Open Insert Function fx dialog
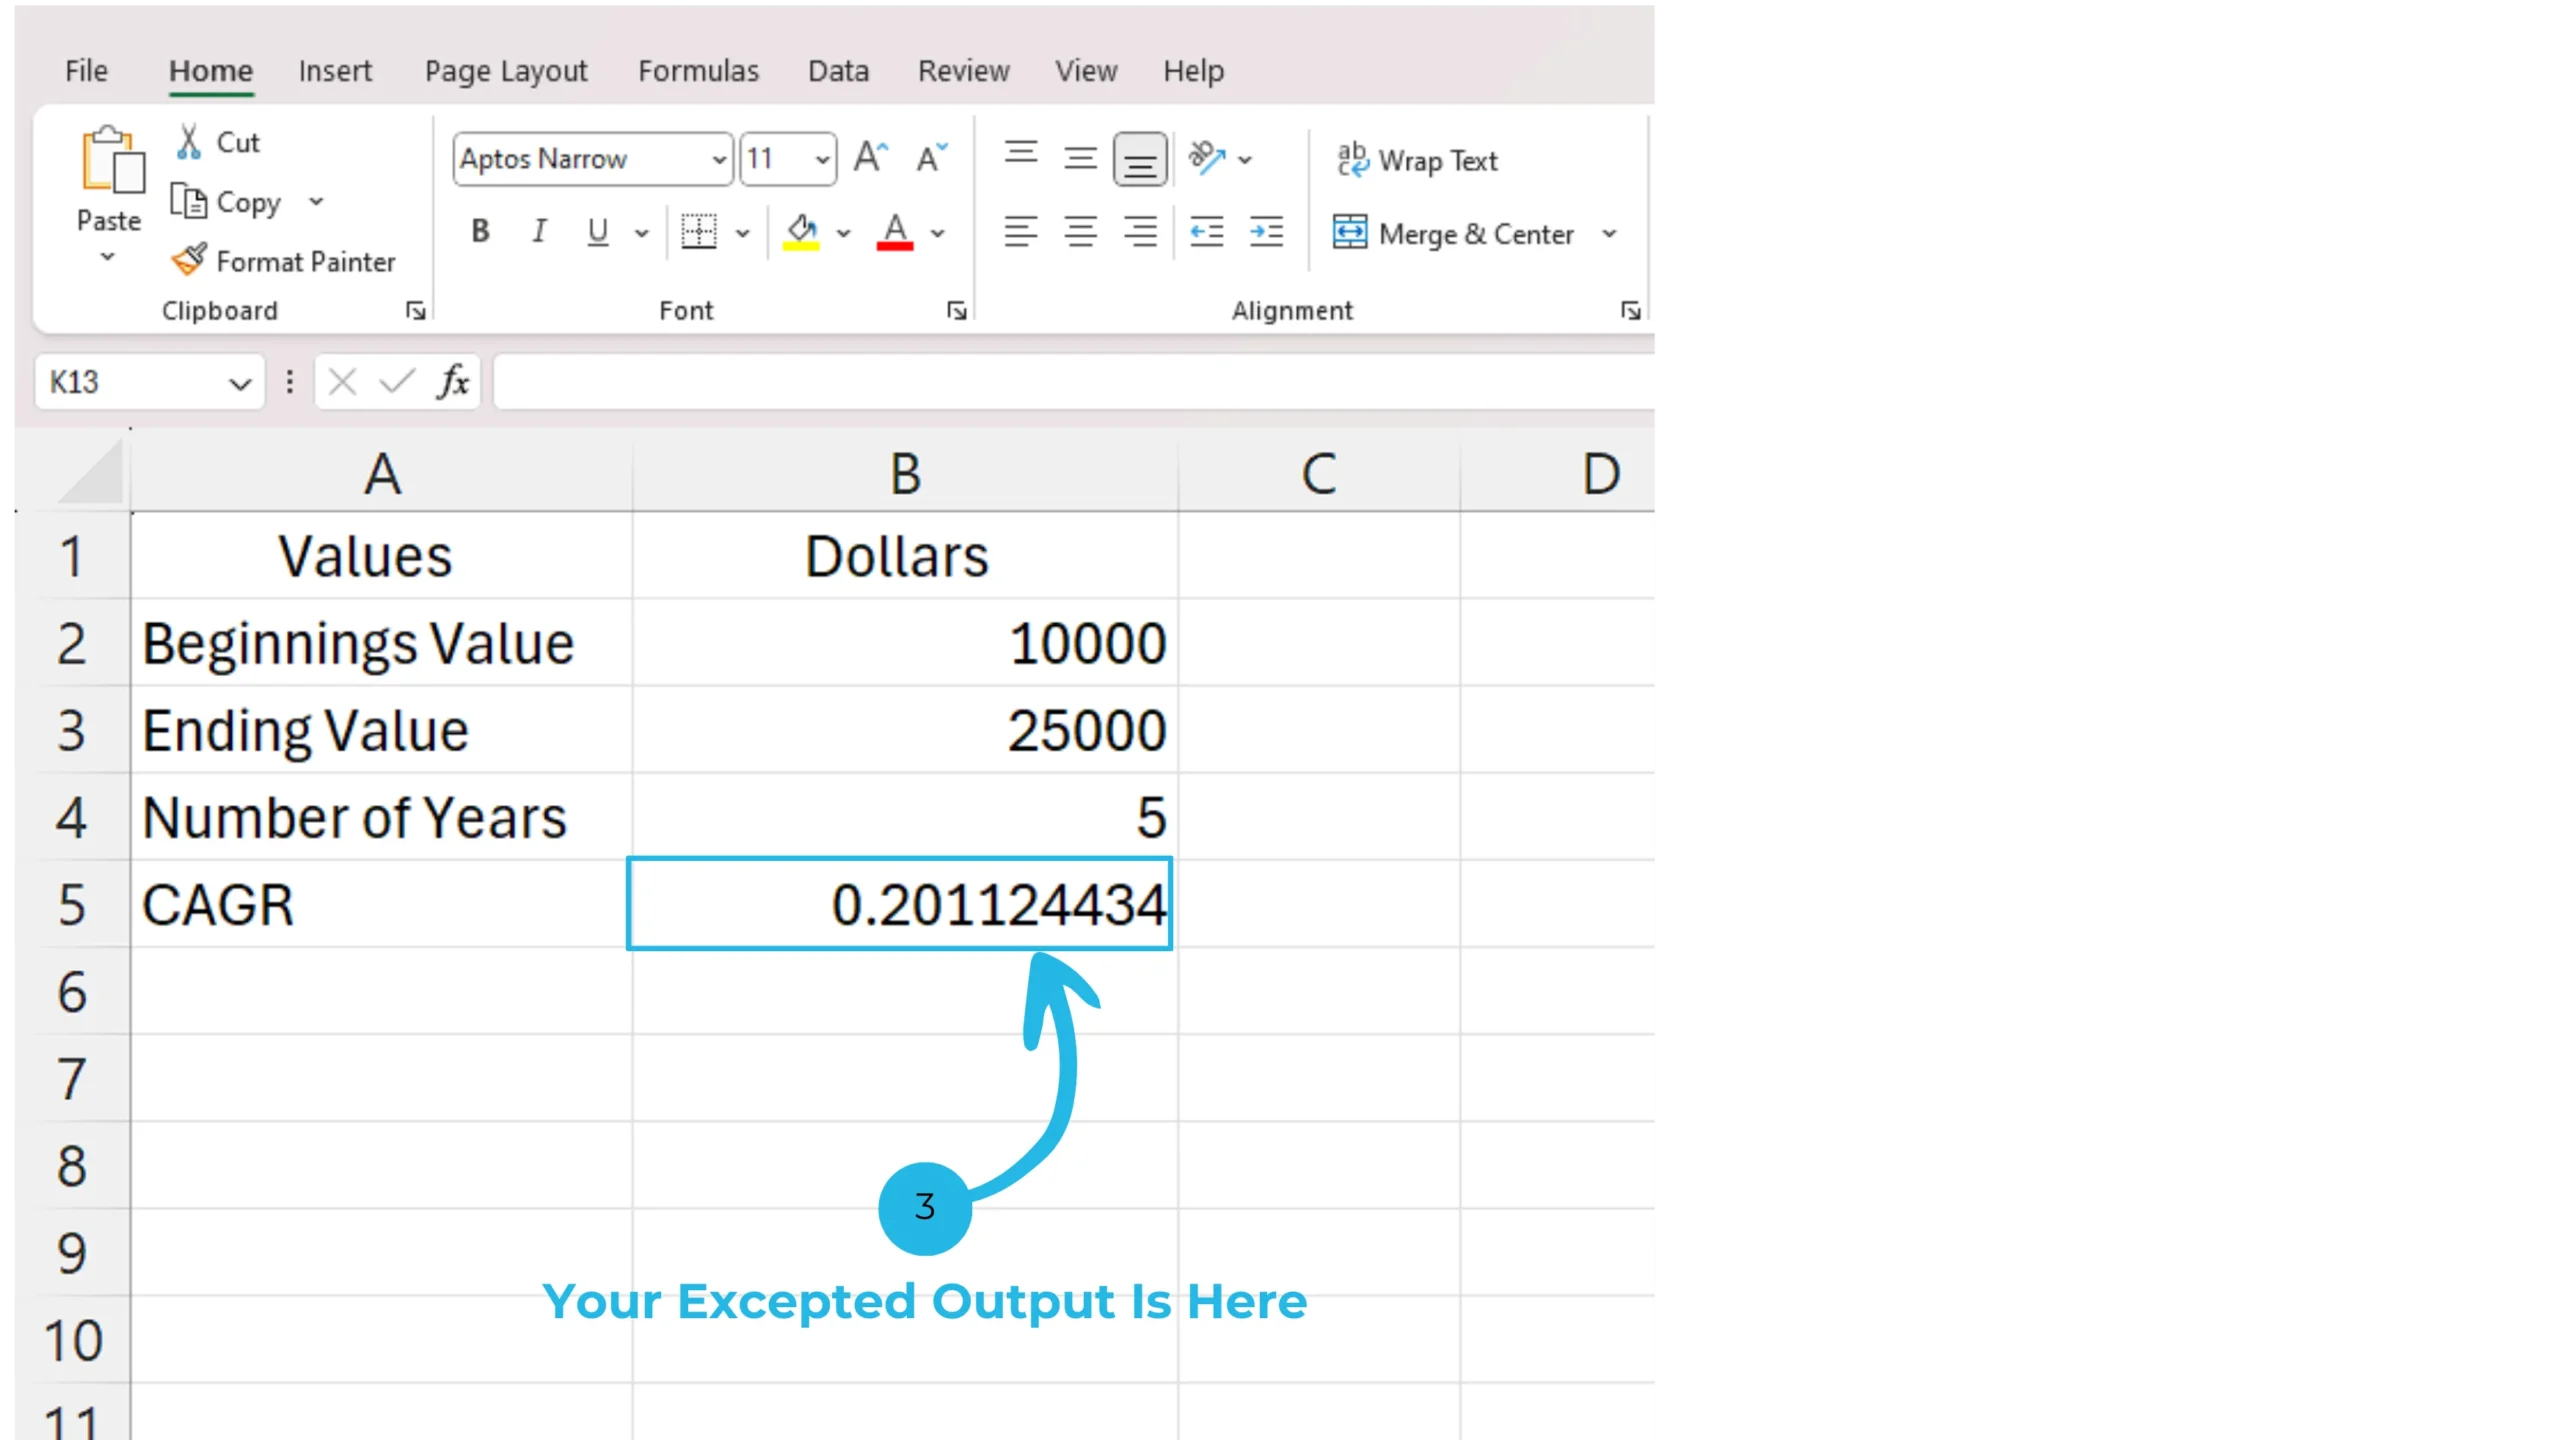2560x1440 pixels. [453, 382]
